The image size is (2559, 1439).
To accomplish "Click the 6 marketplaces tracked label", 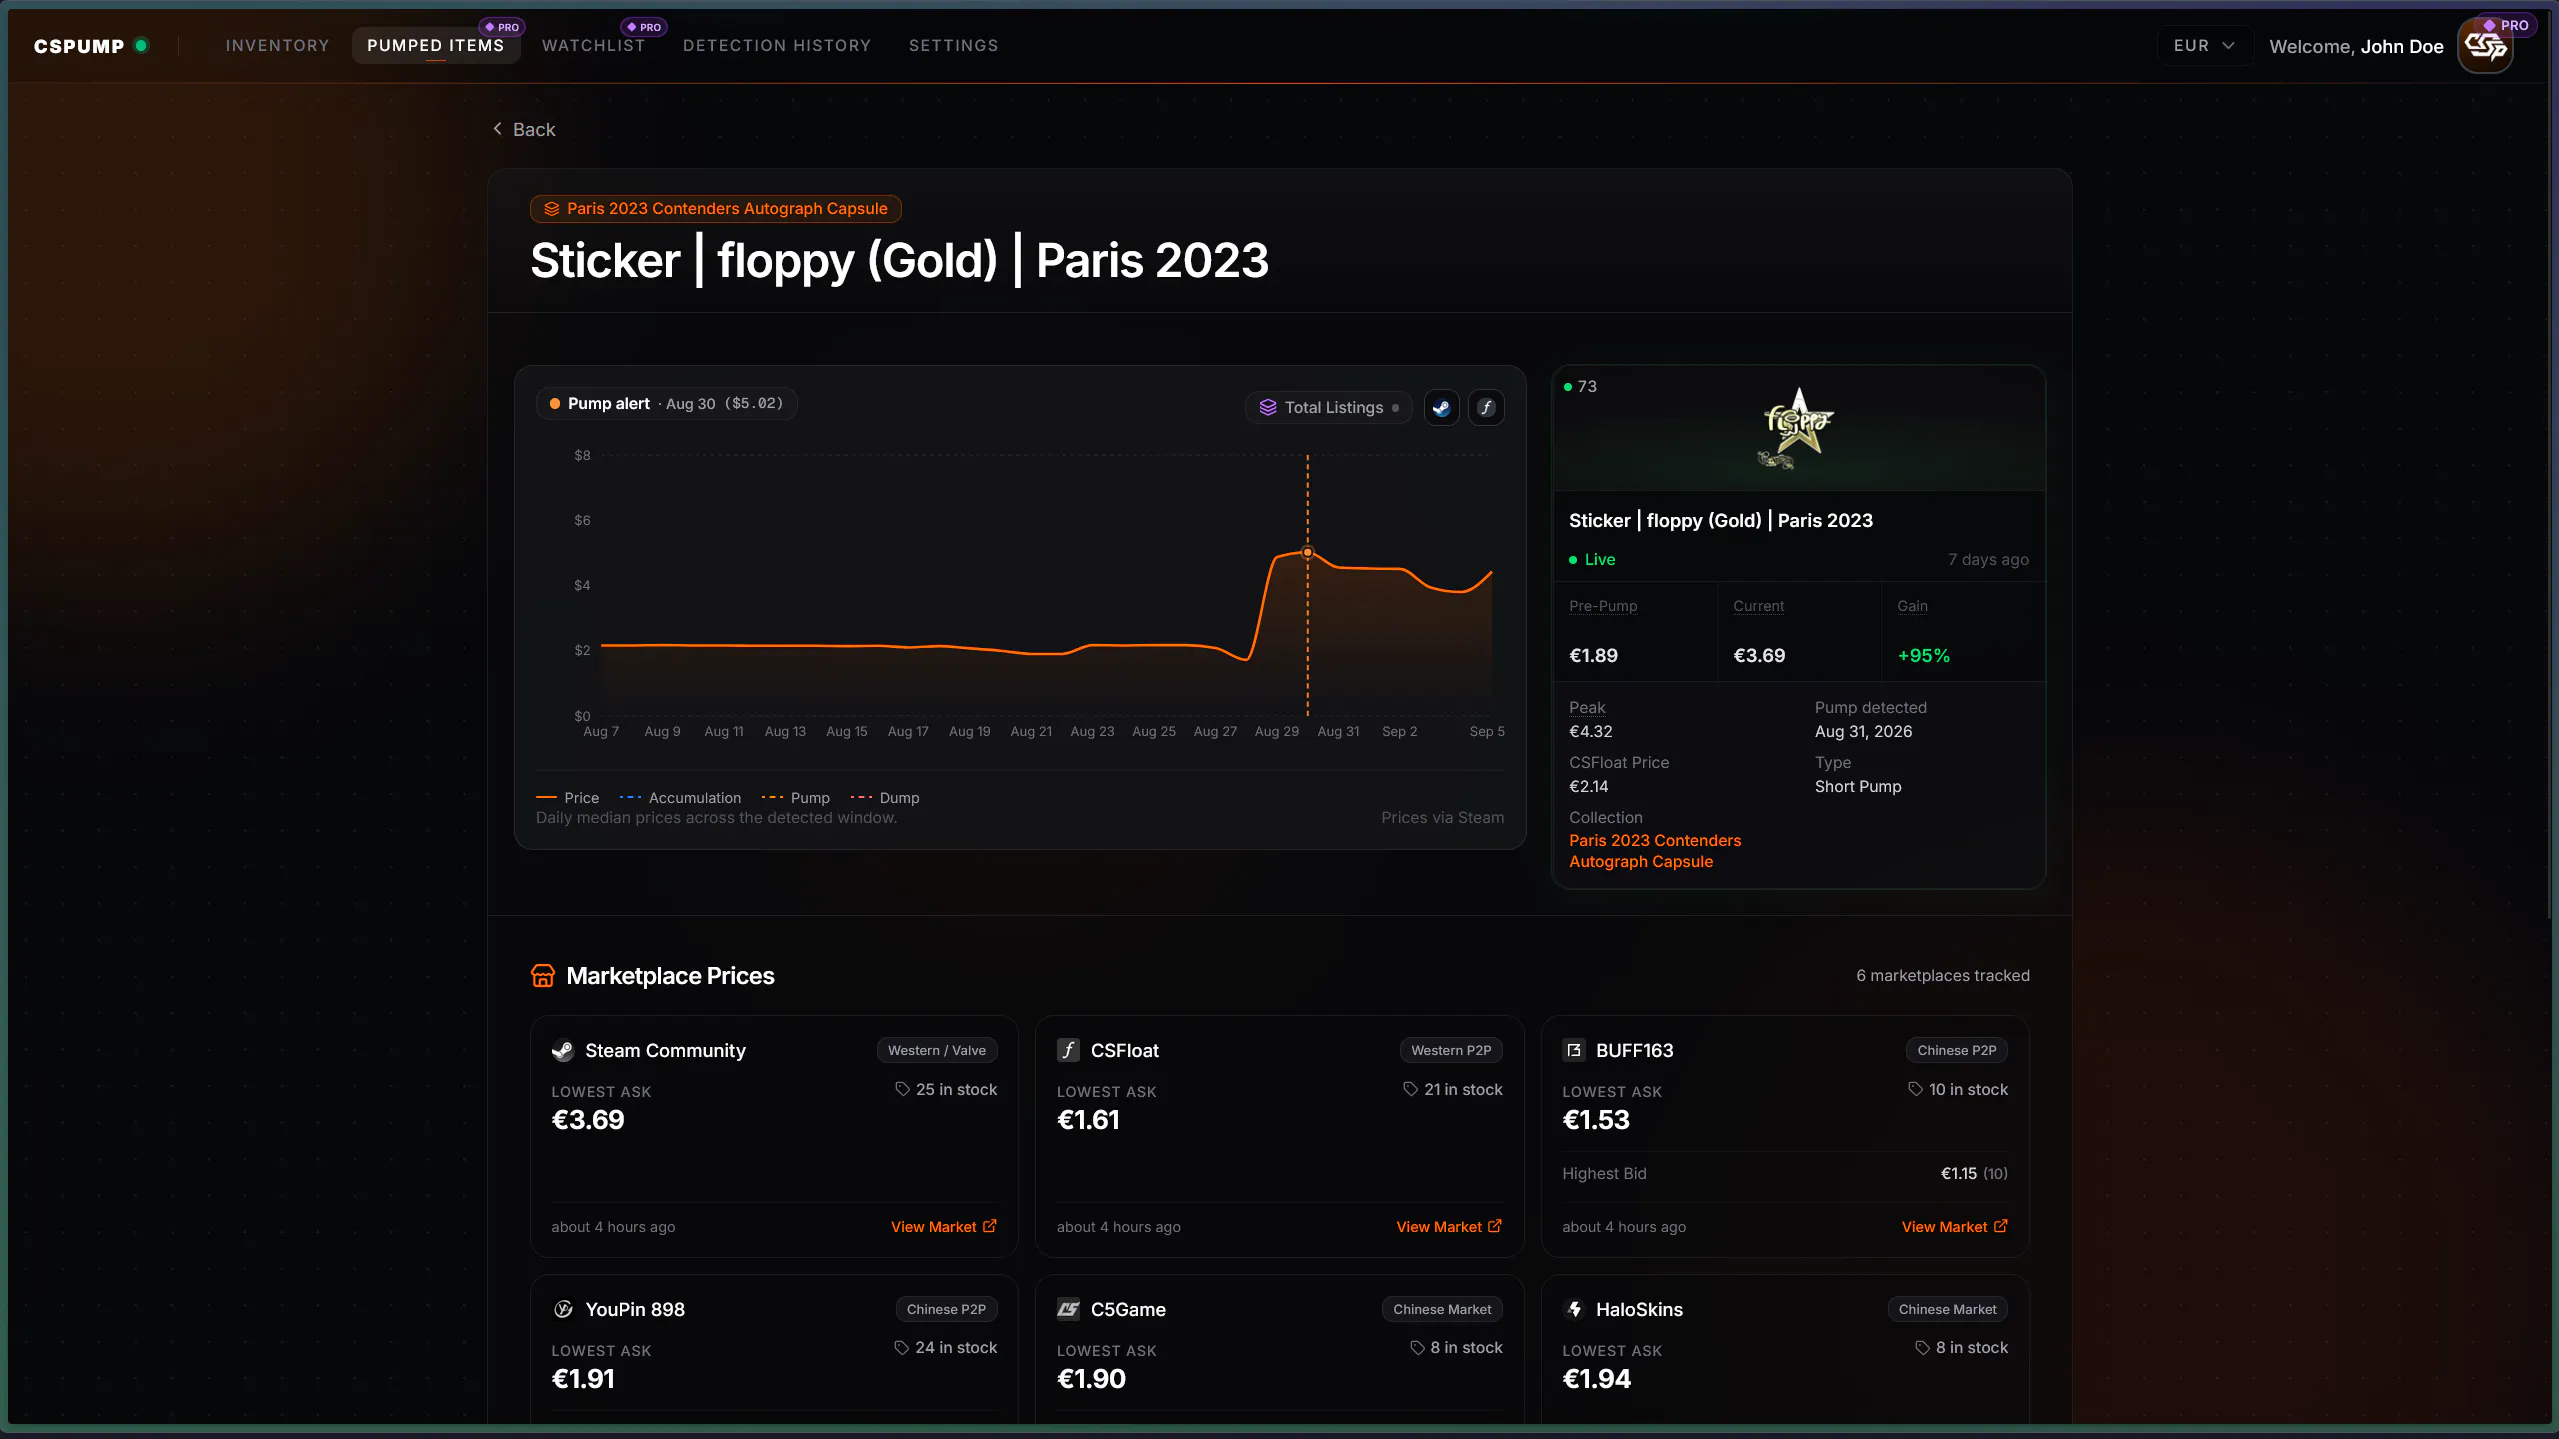I will (x=1943, y=976).
